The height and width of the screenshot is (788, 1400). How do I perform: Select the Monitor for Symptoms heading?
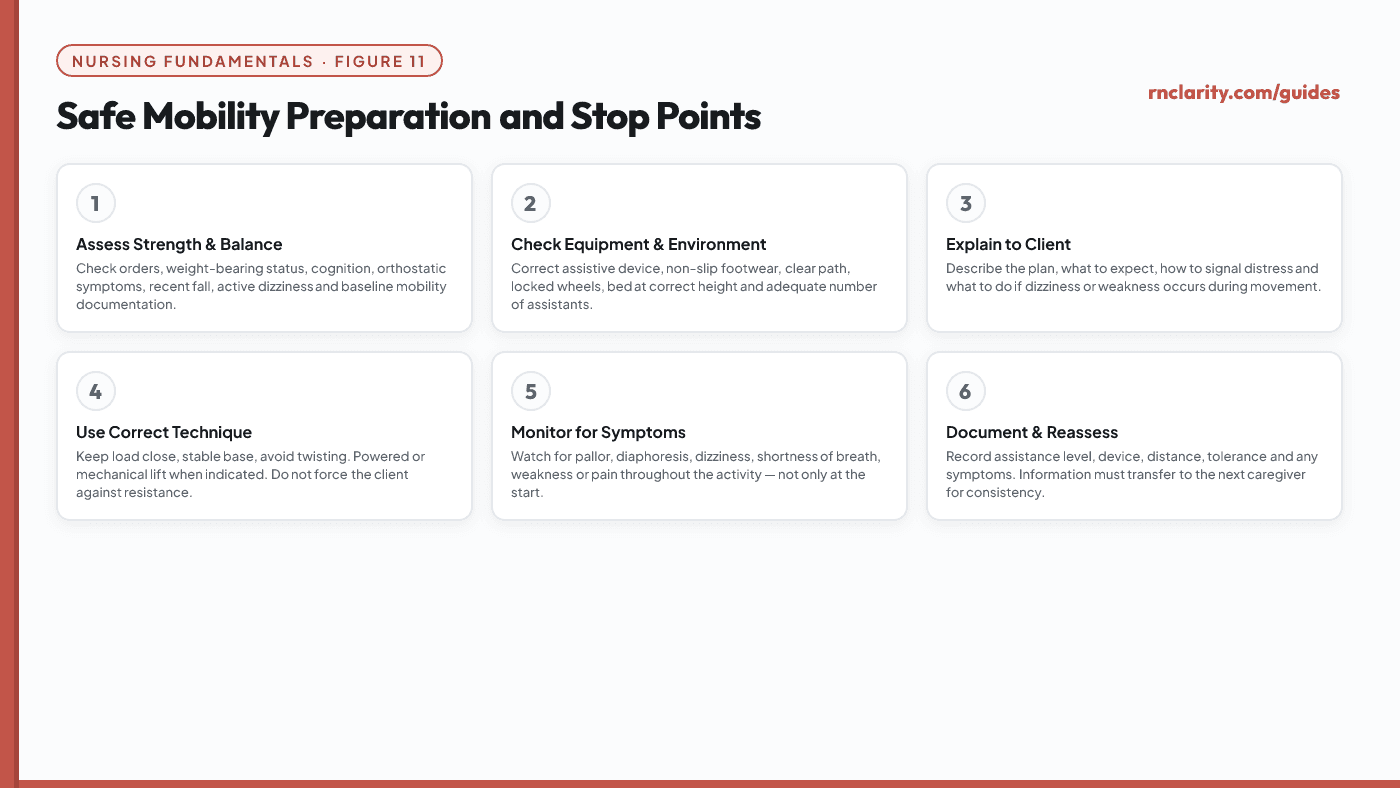coord(598,433)
